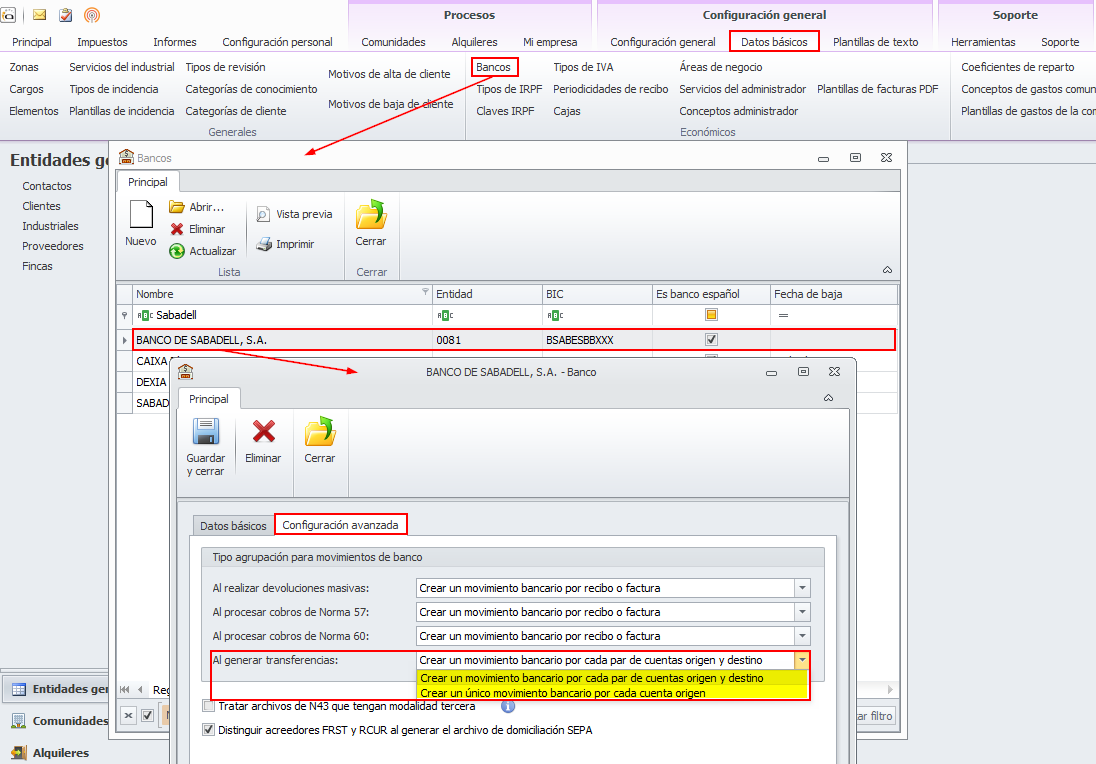The height and width of the screenshot is (764, 1096).
Task: Collapse ribbon arrow in Bancos window
Action: (887, 270)
